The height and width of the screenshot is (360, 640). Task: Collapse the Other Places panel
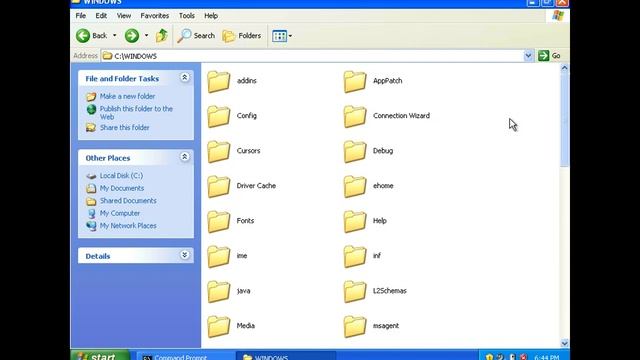click(x=184, y=157)
